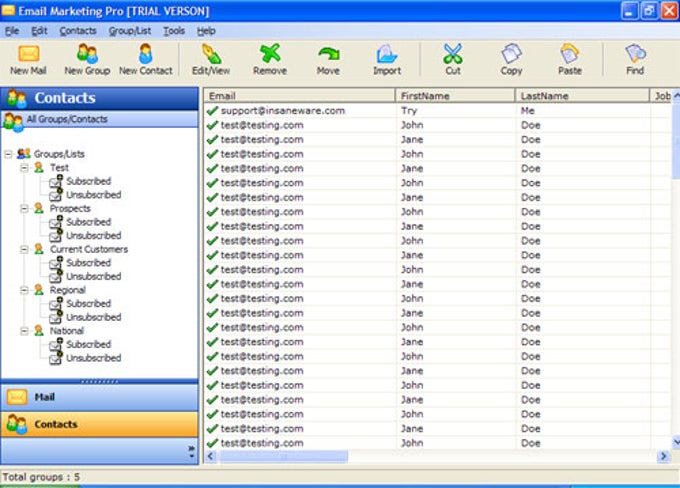Image resolution: width=680 pixels, height=488 pixels.
Task: Create a New Group from the toolbar
Action: (x=87, y=59)
